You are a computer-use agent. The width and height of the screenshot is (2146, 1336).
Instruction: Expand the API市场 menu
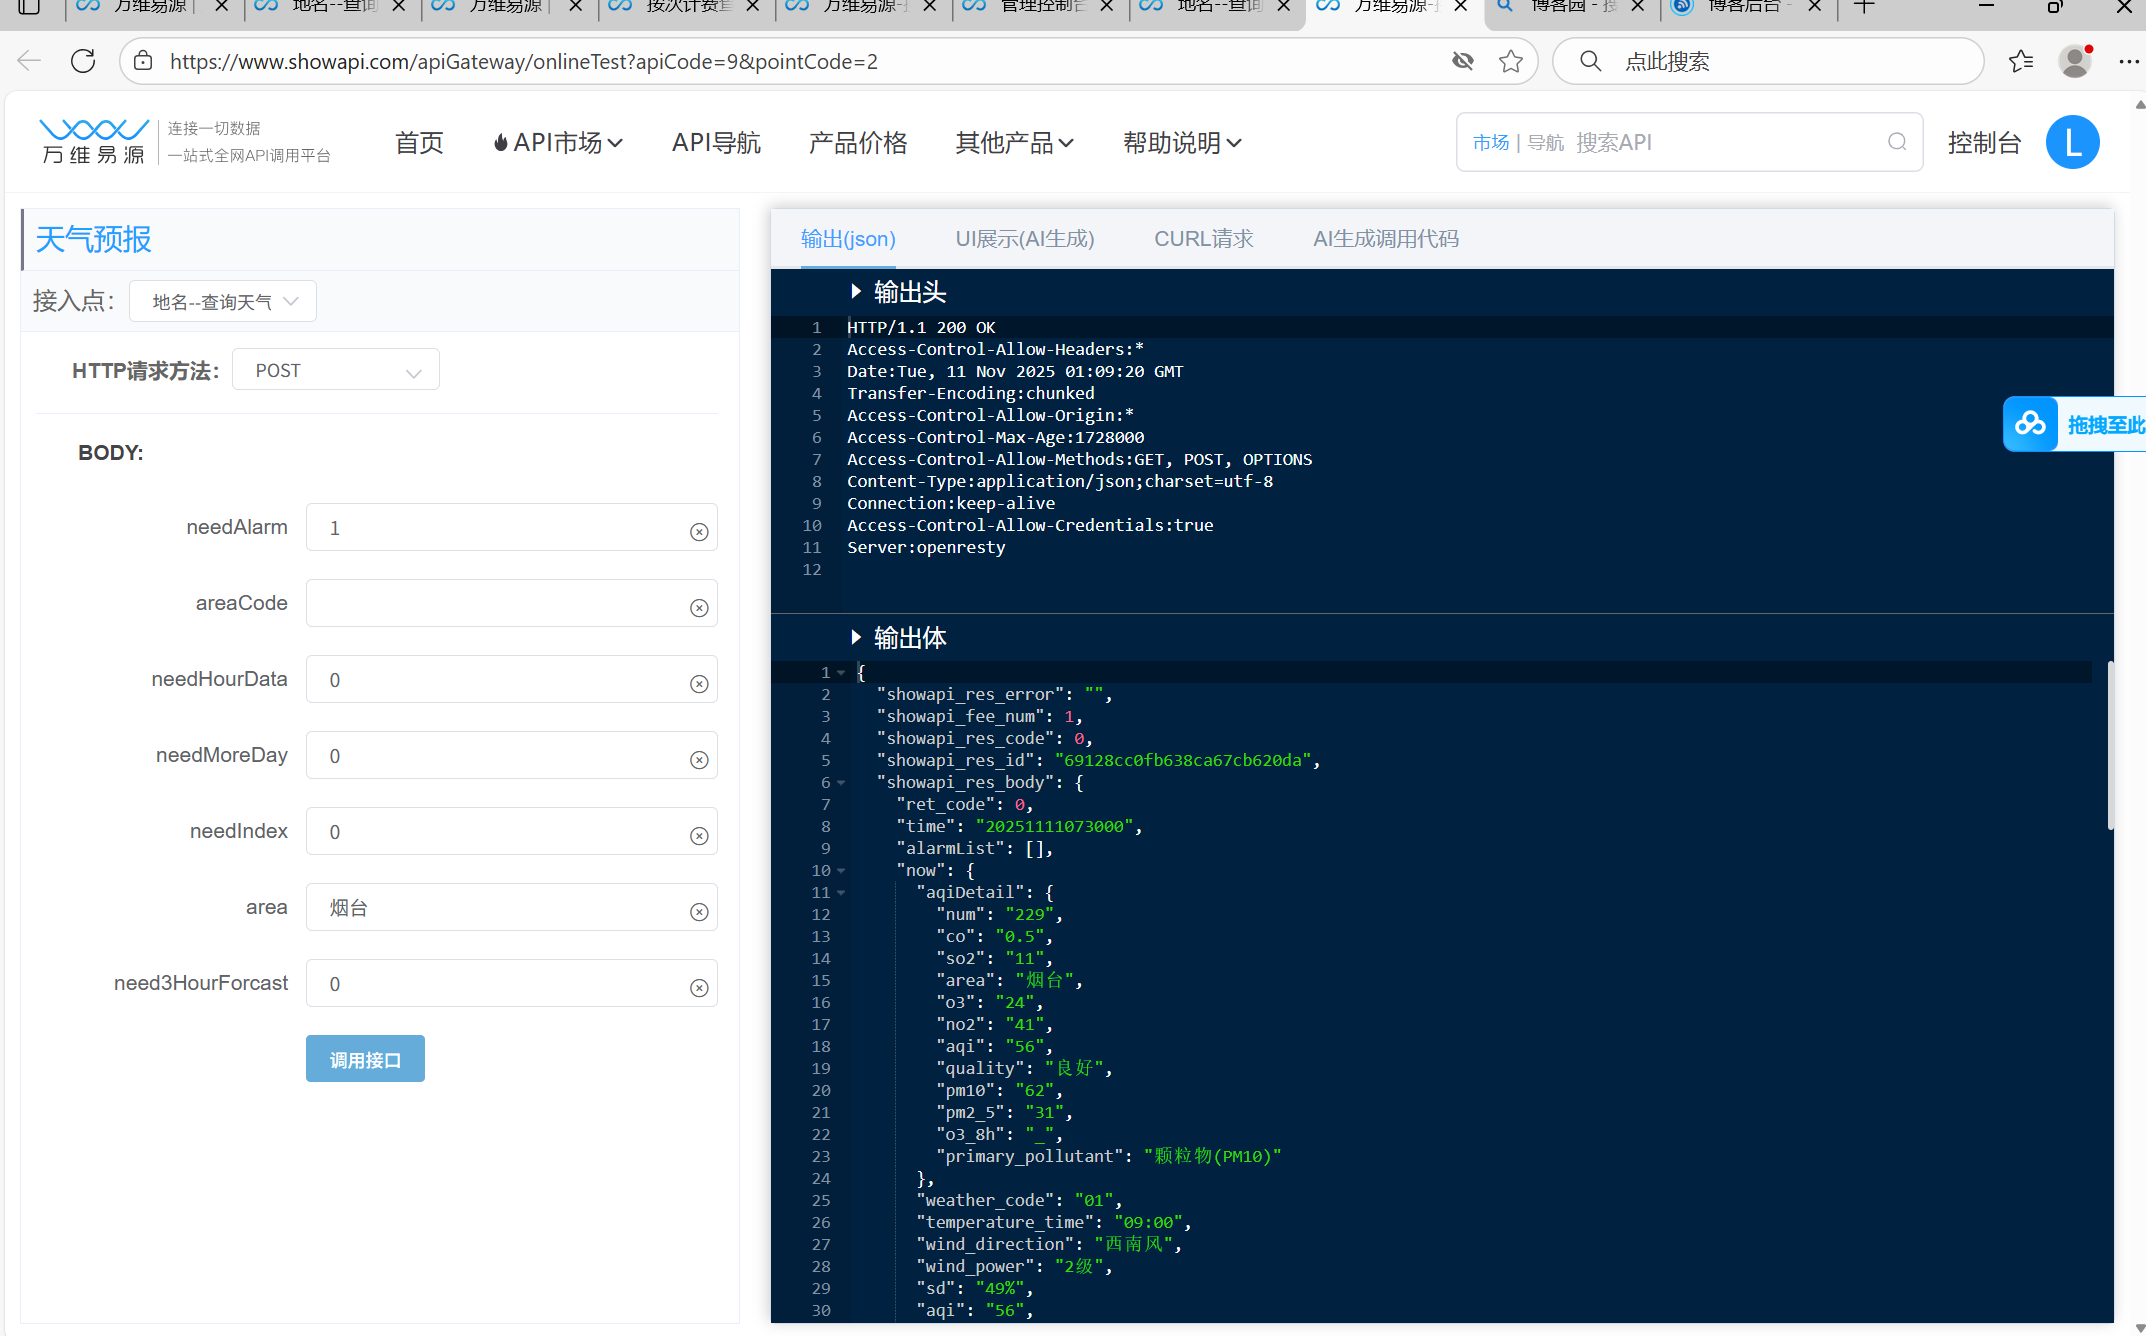coord(558,143)
